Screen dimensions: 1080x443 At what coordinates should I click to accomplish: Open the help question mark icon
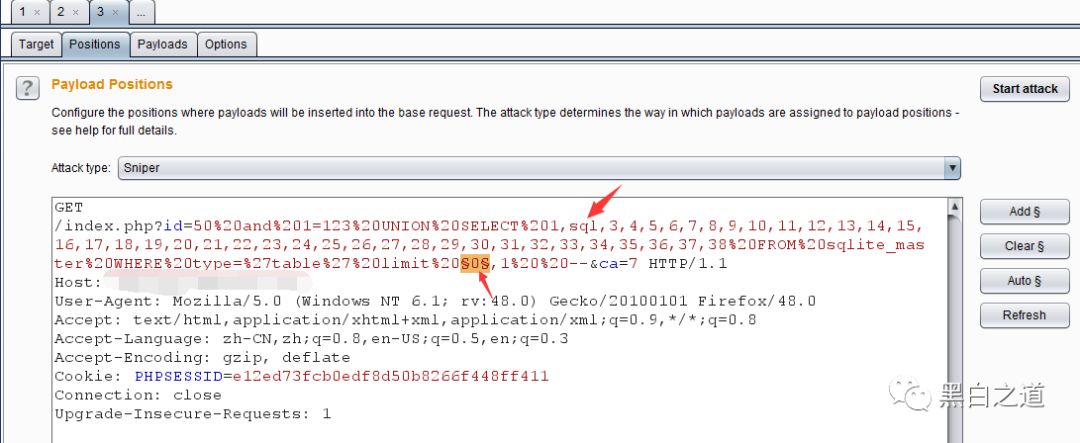click(x=27, y=88)
